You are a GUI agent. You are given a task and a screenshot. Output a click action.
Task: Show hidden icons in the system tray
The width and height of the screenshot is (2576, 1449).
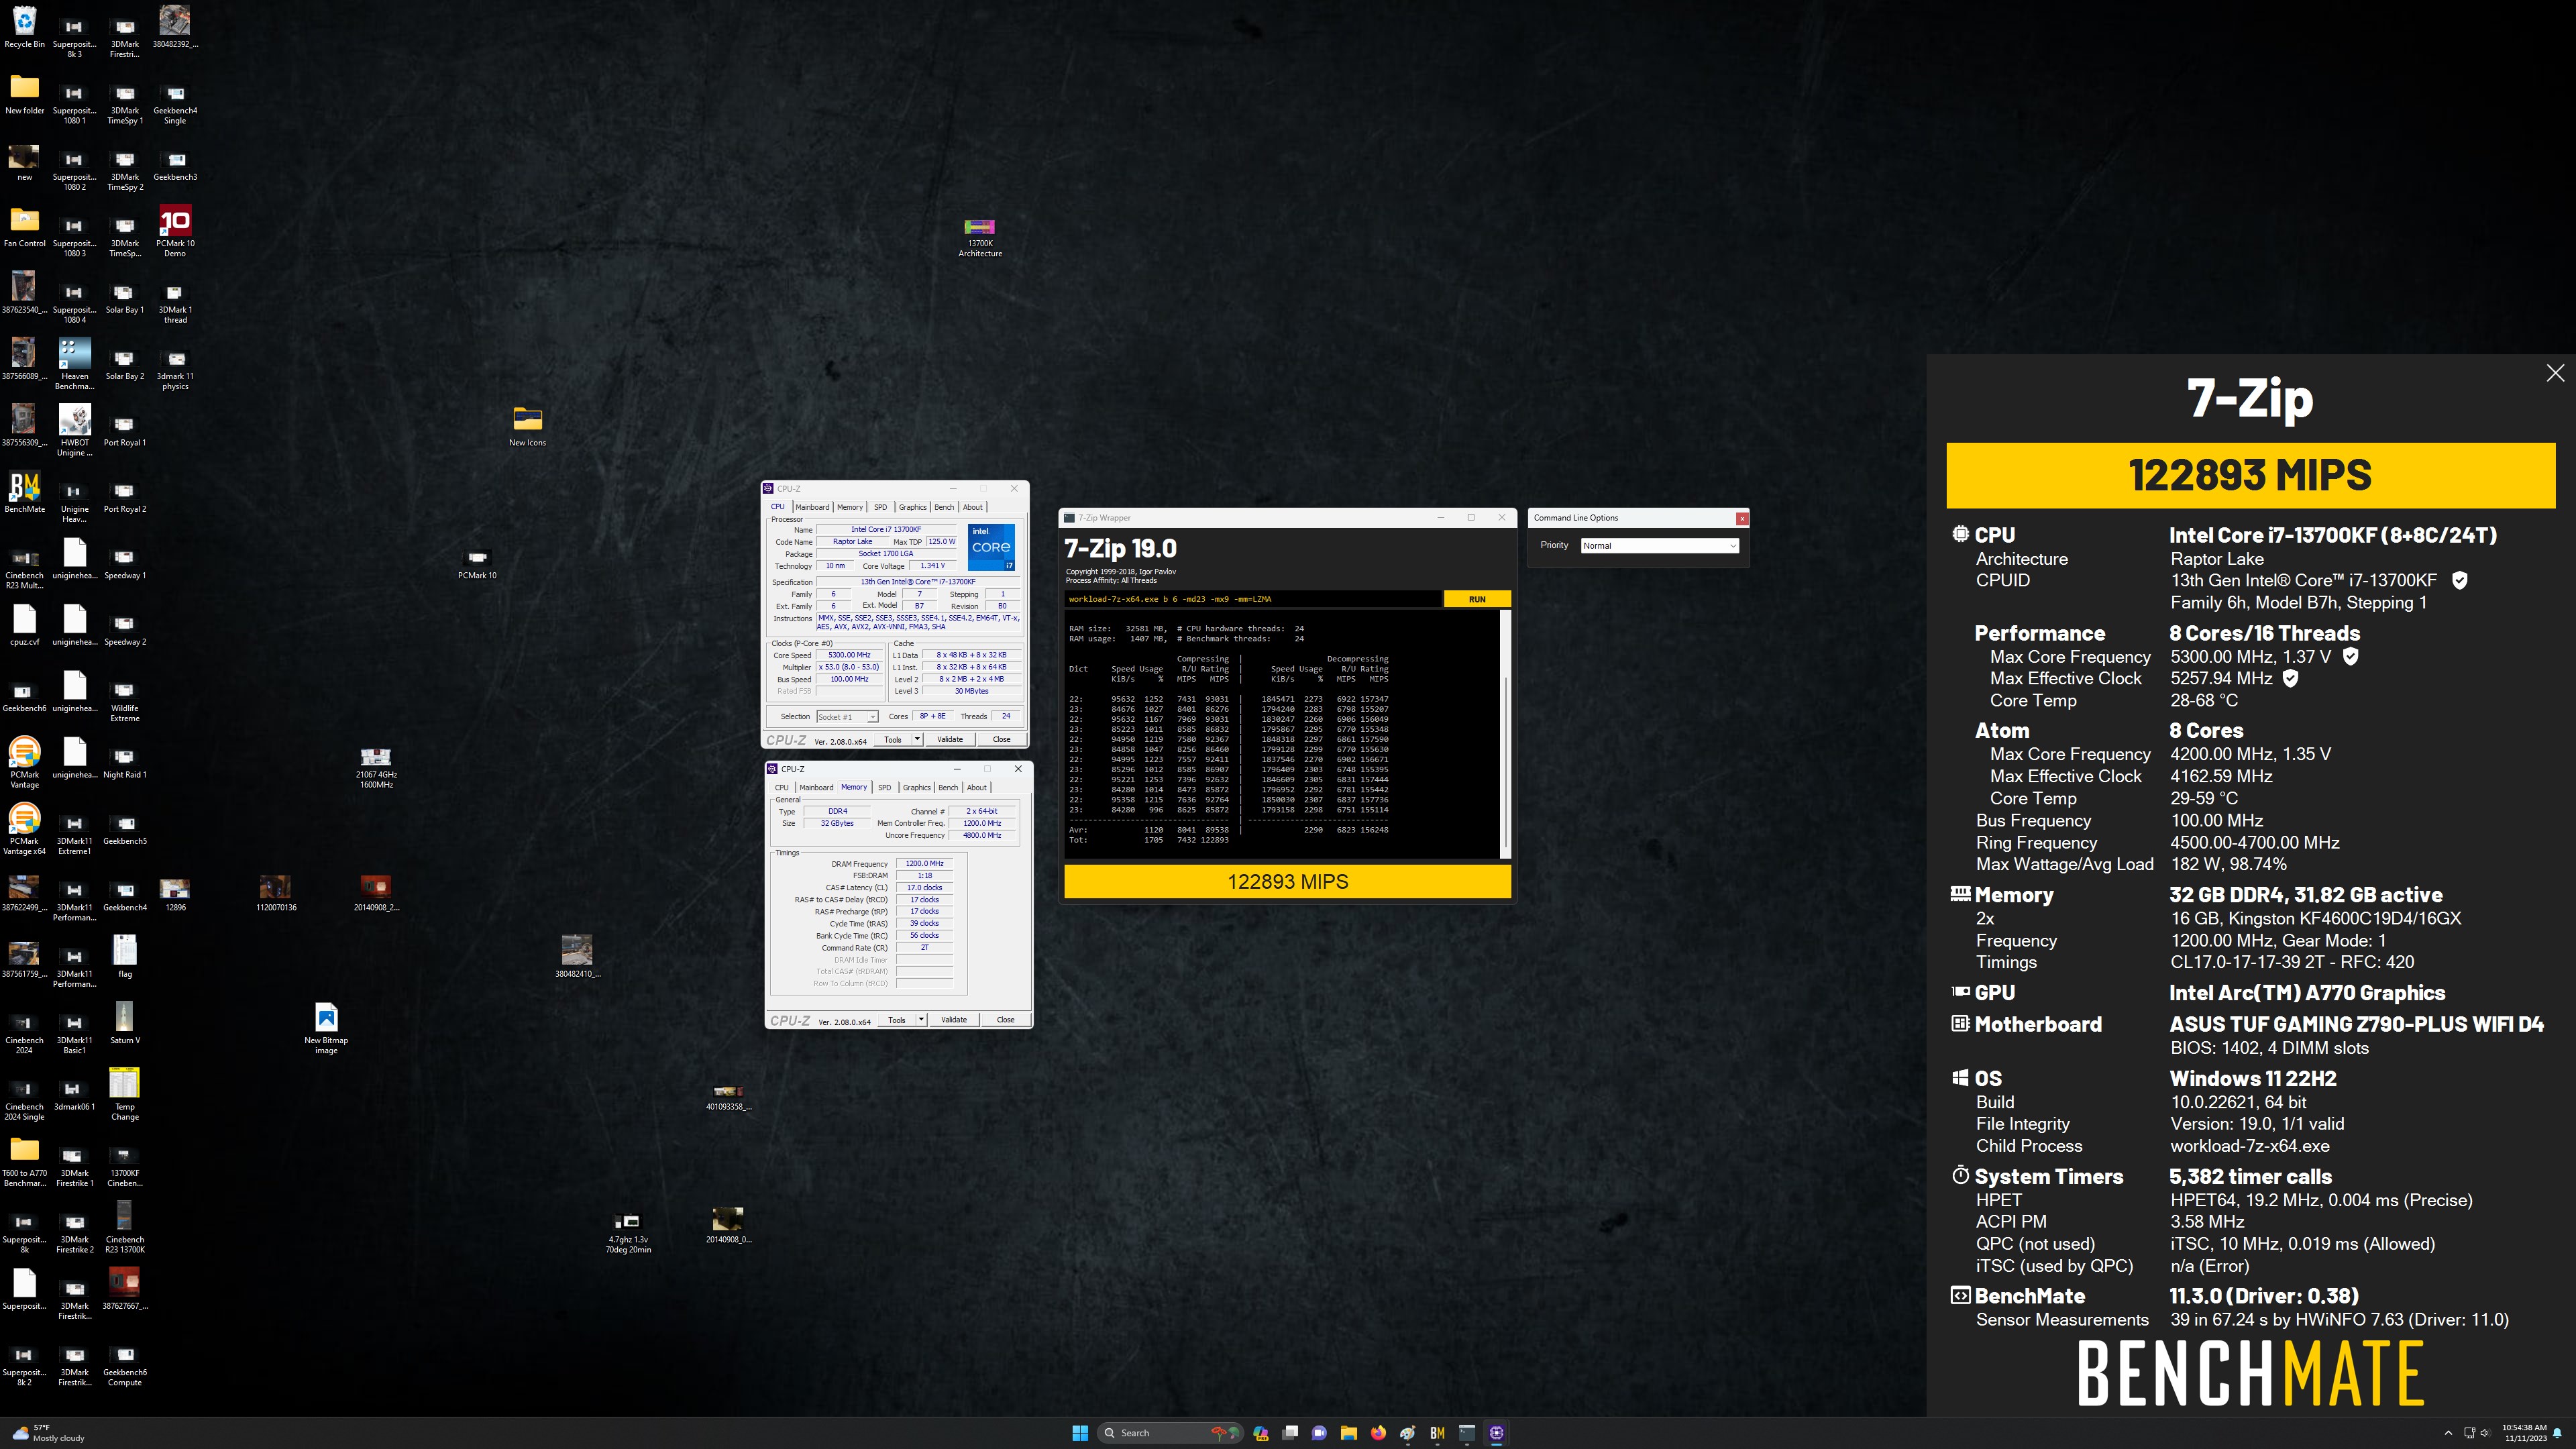[x=2448, y=1433]
